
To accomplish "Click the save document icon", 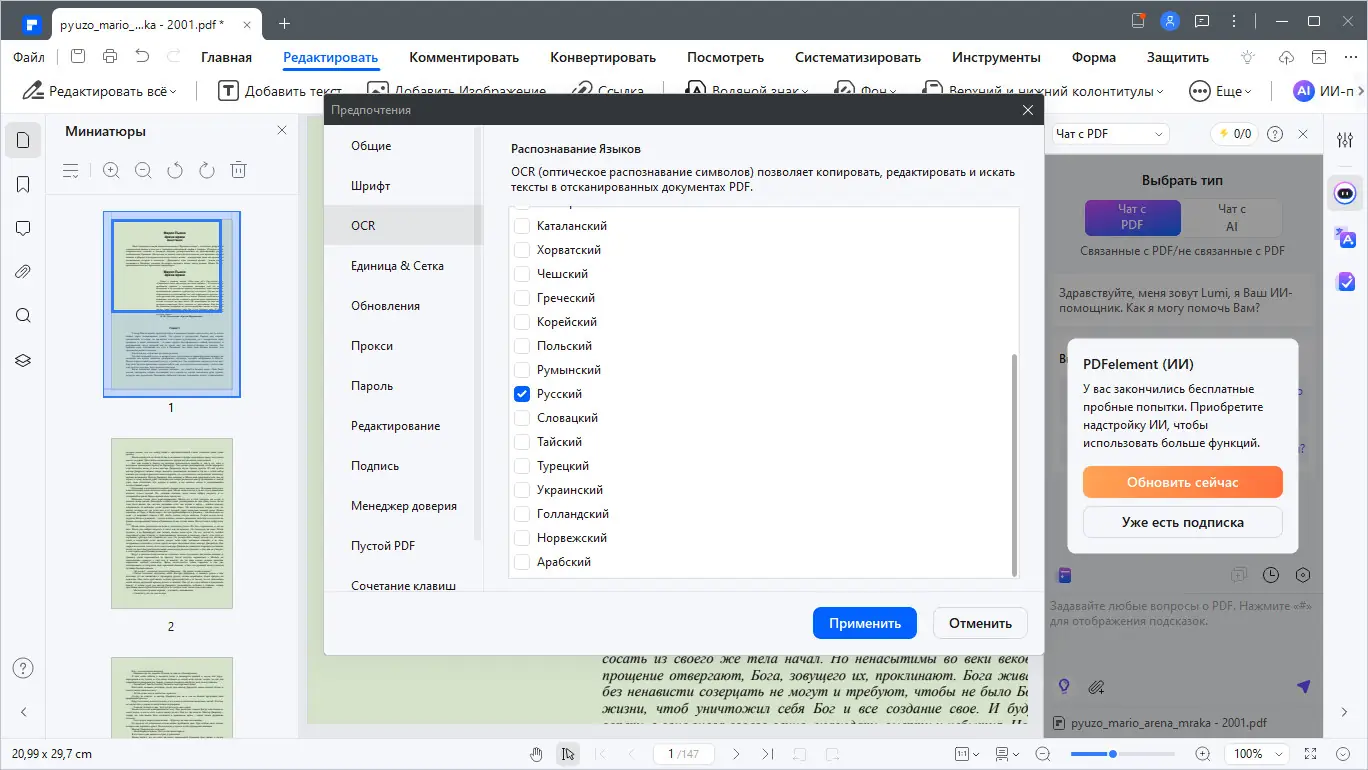I will [x=78, y=57].
